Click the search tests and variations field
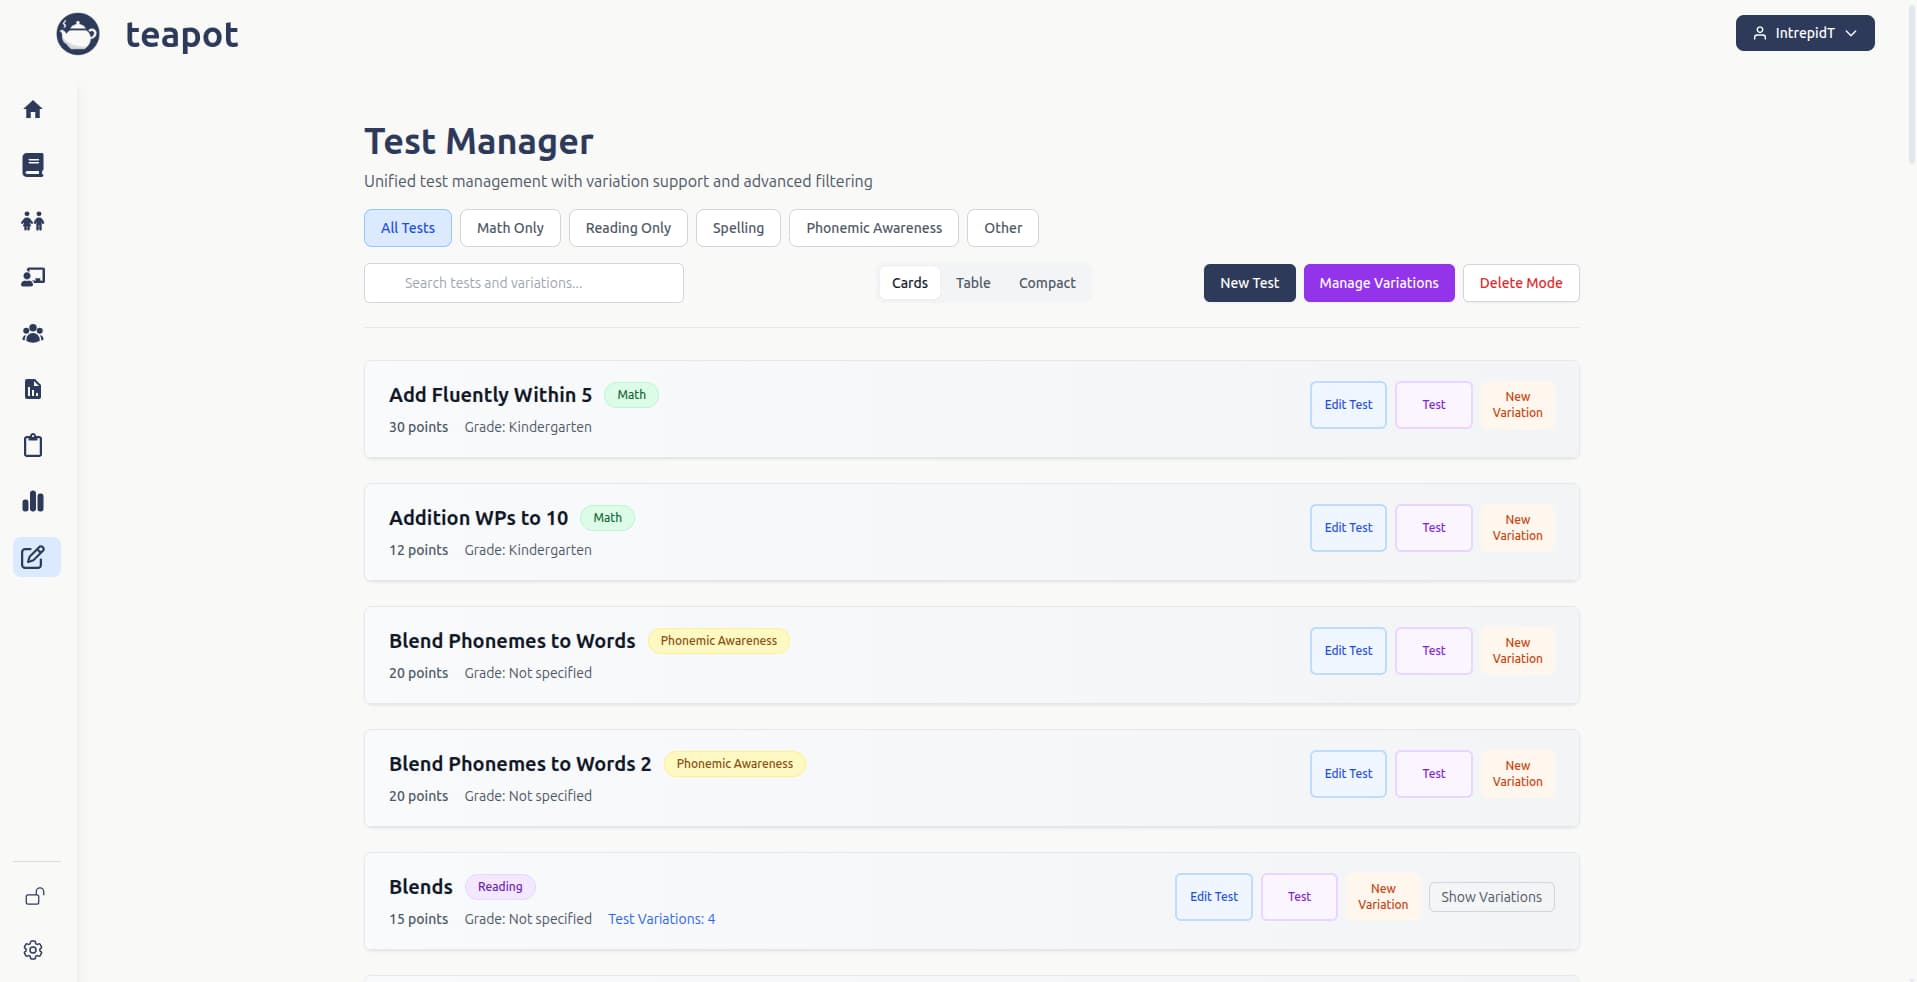The width and height of the screenshot is (1917, 982). click(x=523, y=282)
